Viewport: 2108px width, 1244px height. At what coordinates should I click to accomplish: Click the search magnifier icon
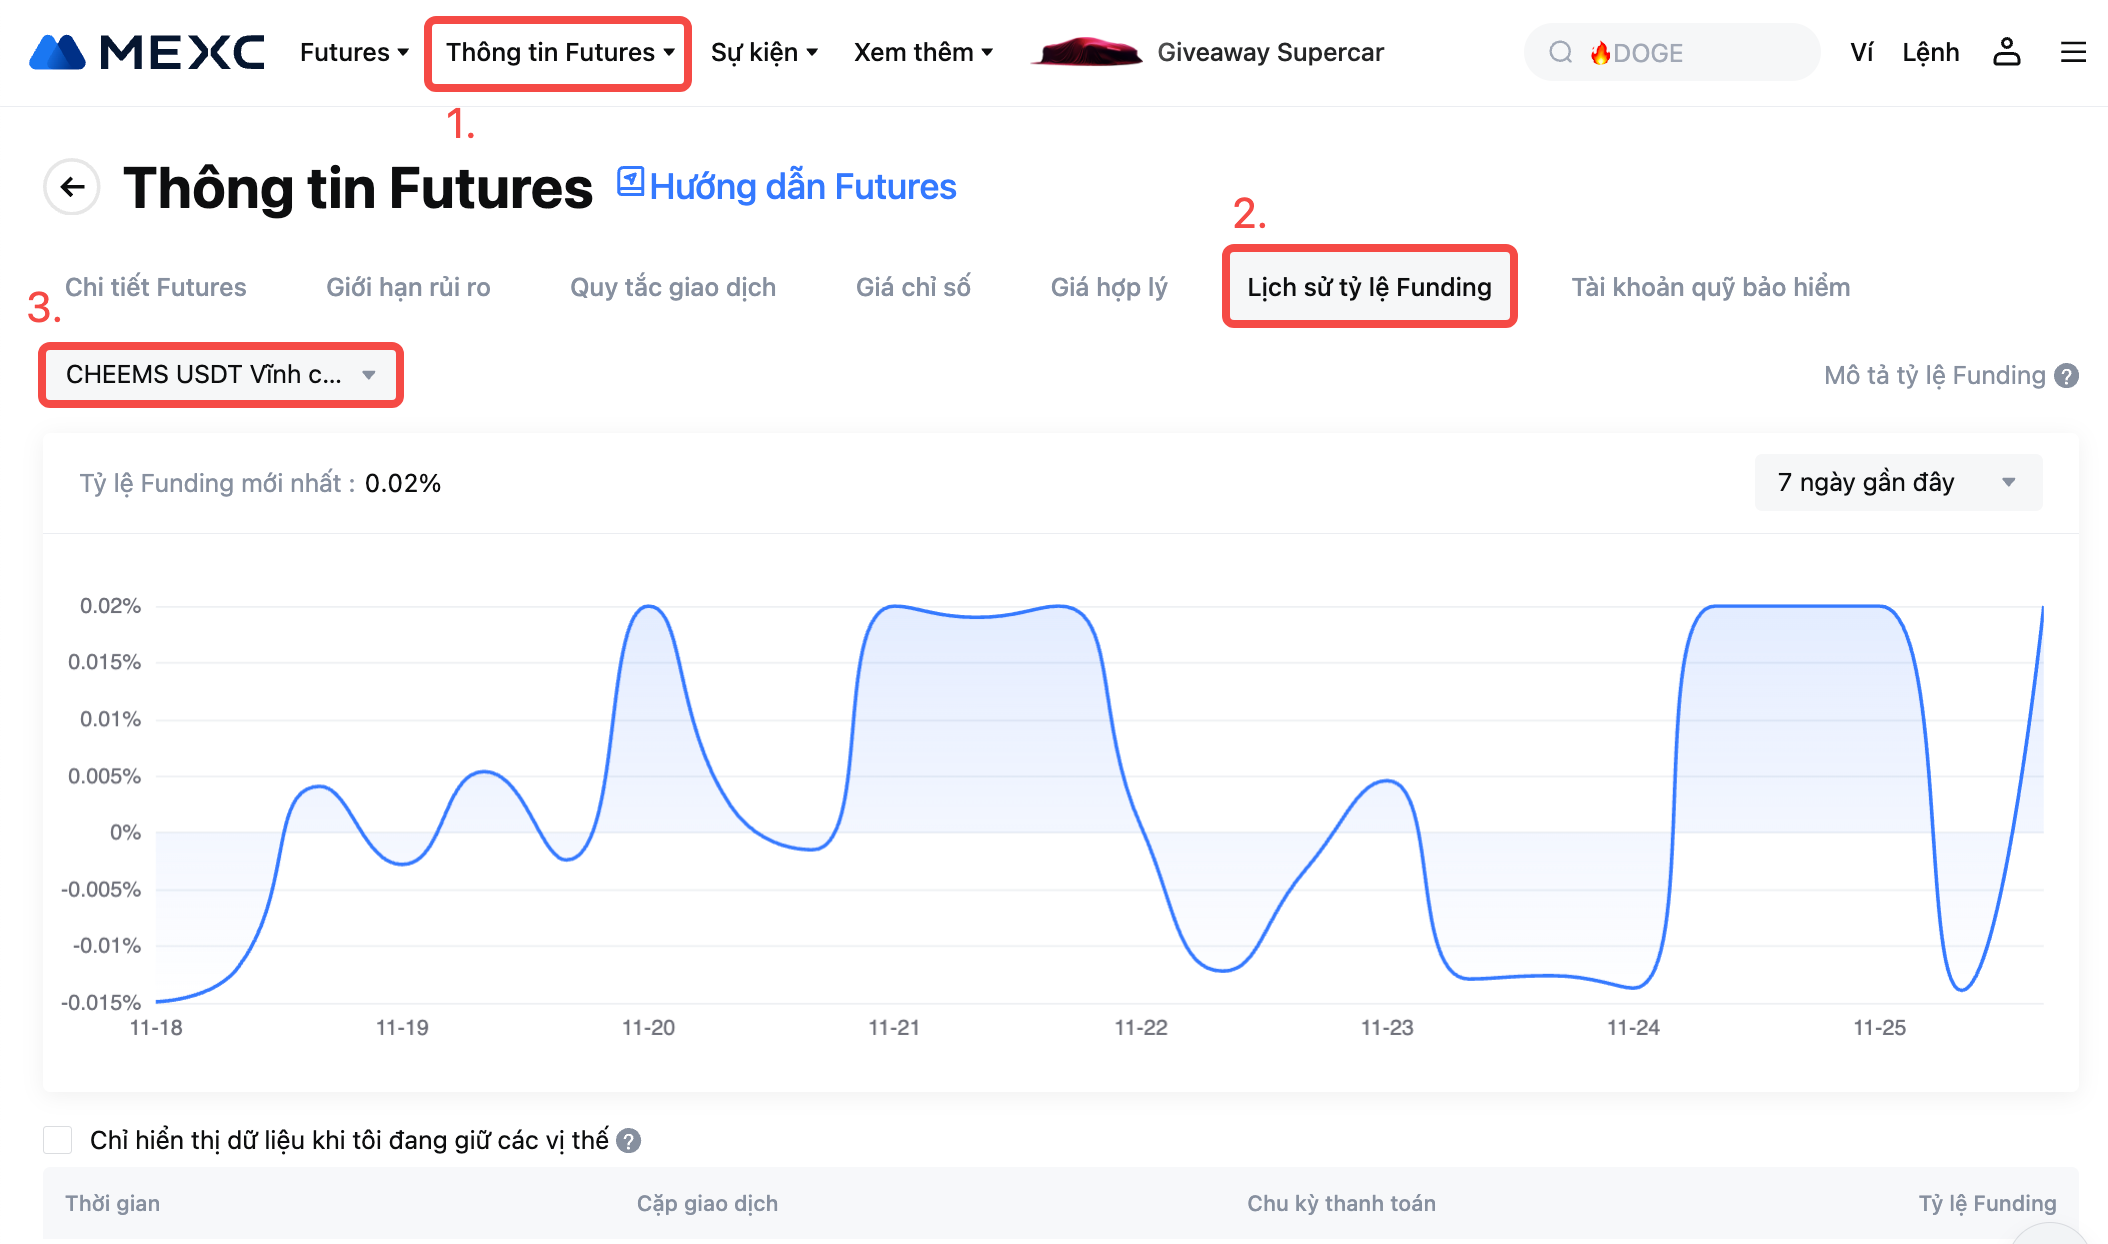1560,52
